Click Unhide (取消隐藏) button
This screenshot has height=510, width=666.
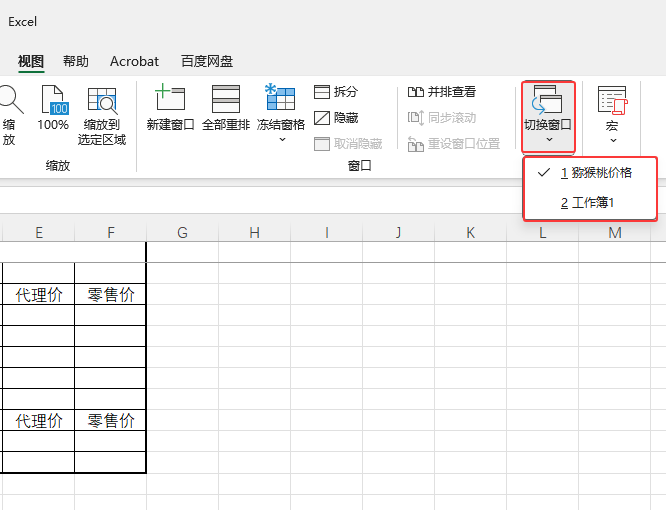[x=348, y=144]
